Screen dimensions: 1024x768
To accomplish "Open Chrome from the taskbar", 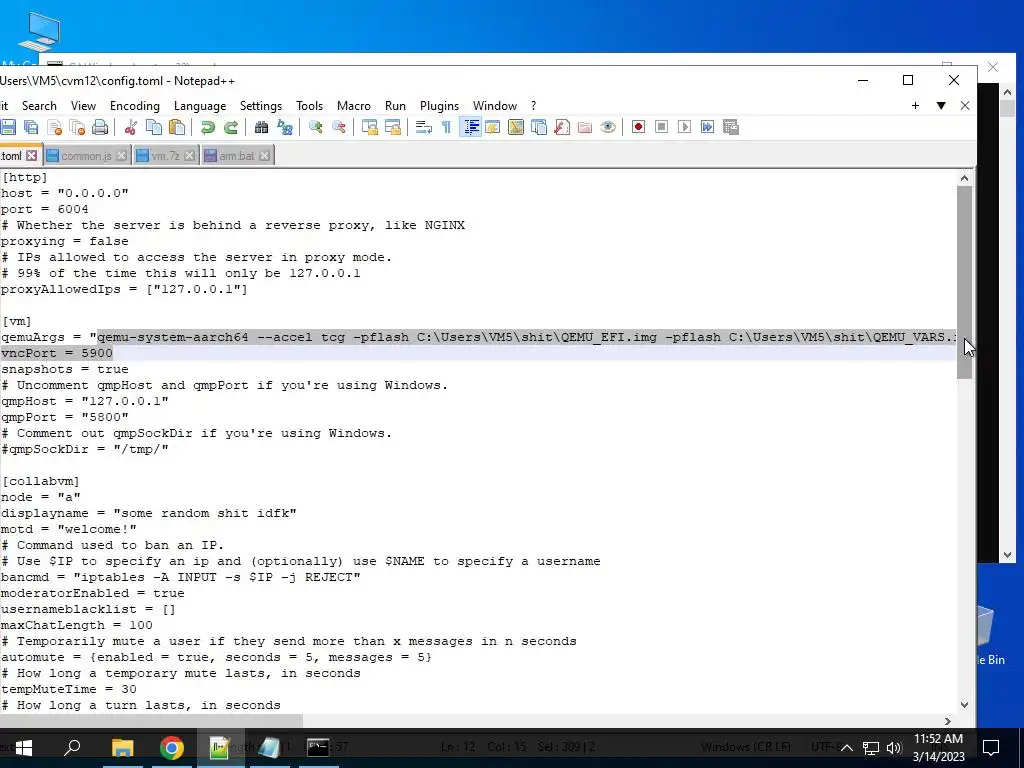I will coord(172,748).
